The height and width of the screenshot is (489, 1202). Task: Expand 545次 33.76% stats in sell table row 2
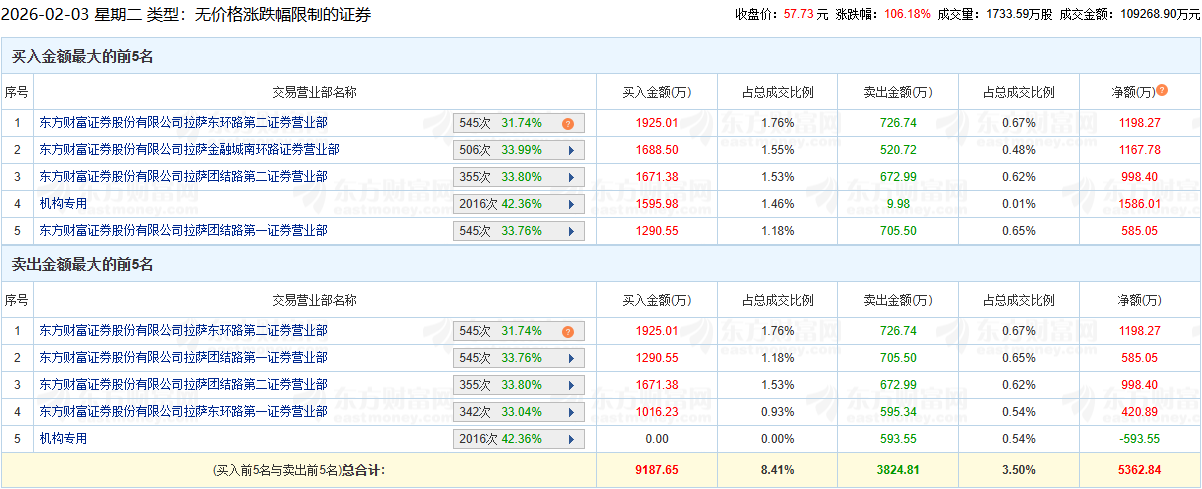tap(571, 358)
